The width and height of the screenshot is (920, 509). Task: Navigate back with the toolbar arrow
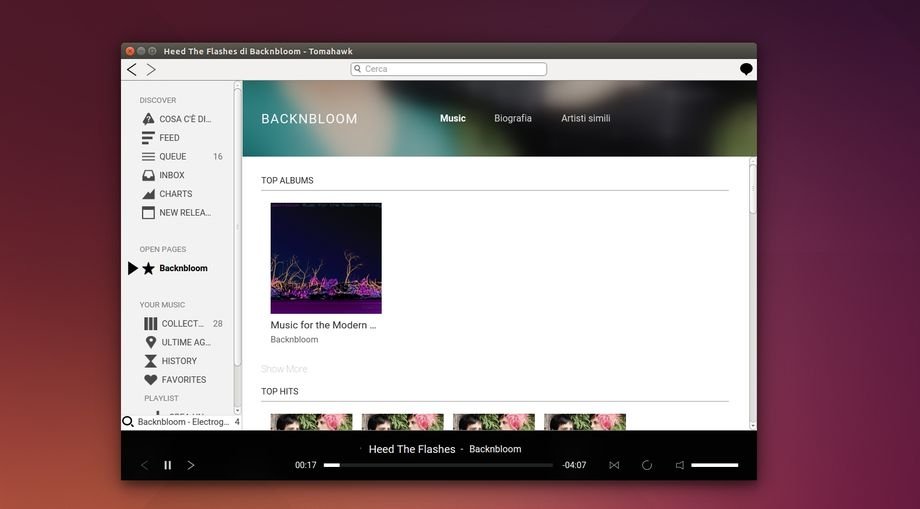point(131,69)
